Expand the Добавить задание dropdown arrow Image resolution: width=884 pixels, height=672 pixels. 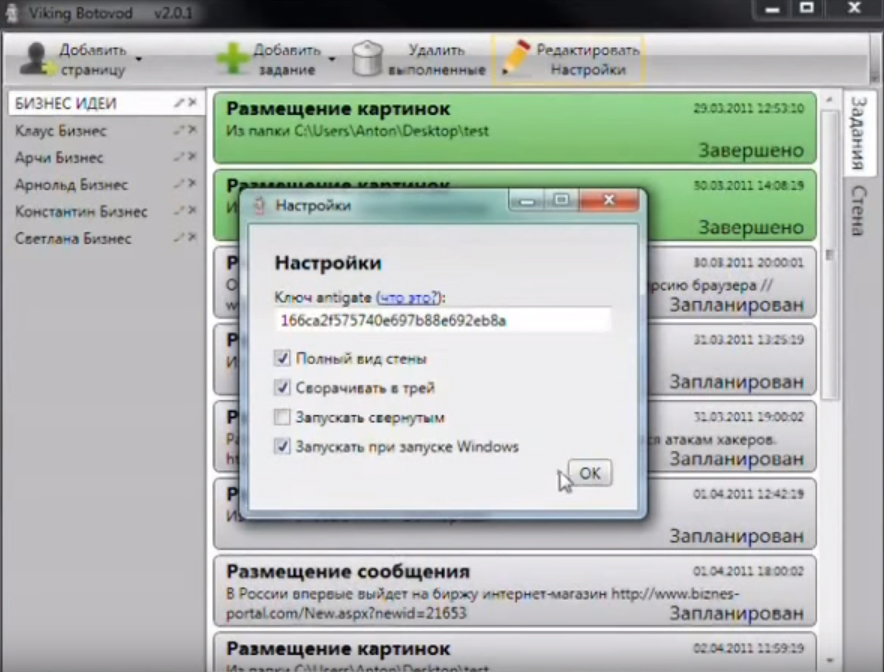pos(332,59)
